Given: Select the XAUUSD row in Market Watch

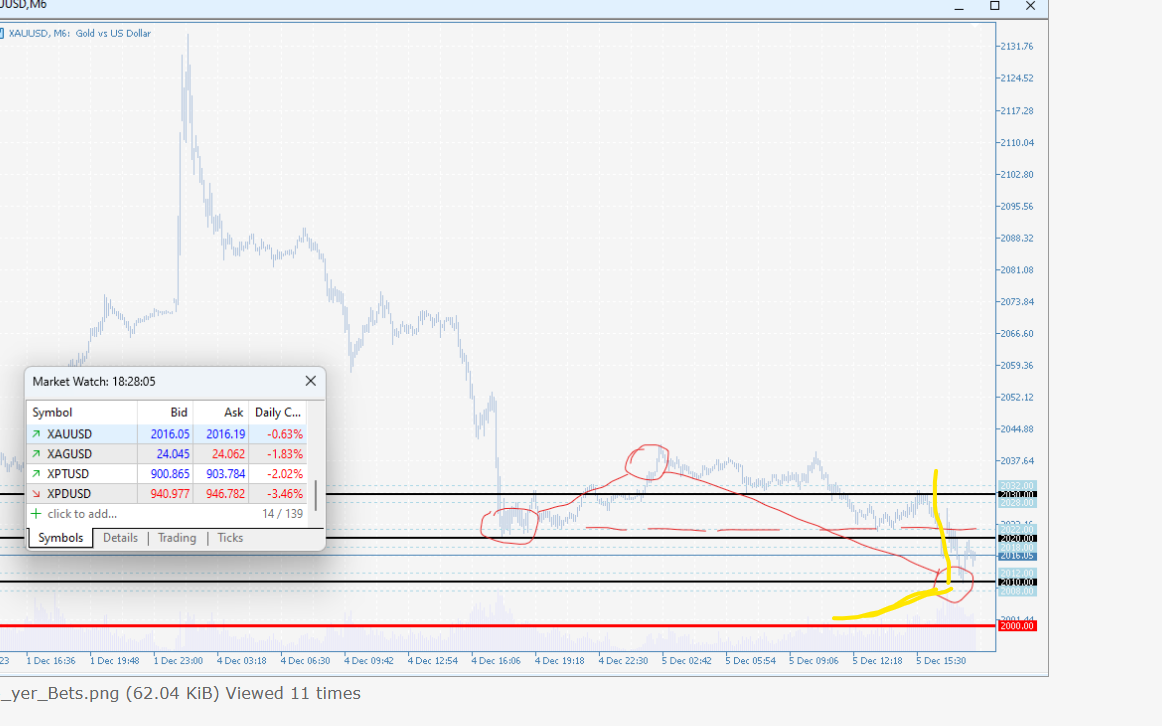Looking at the screenshot, I should (167, 434).
